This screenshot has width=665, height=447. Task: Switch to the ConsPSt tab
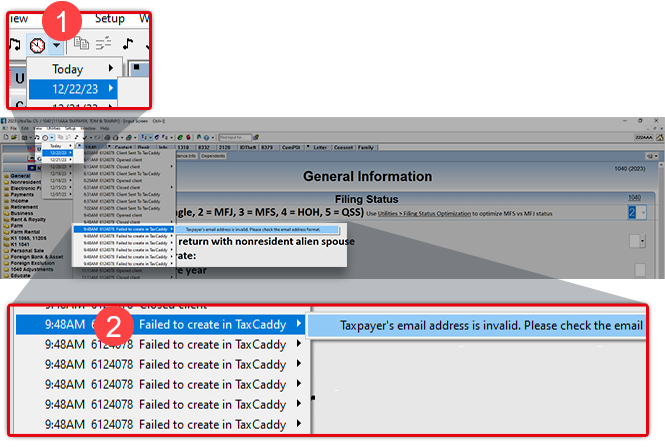click(x=291, y=148)
